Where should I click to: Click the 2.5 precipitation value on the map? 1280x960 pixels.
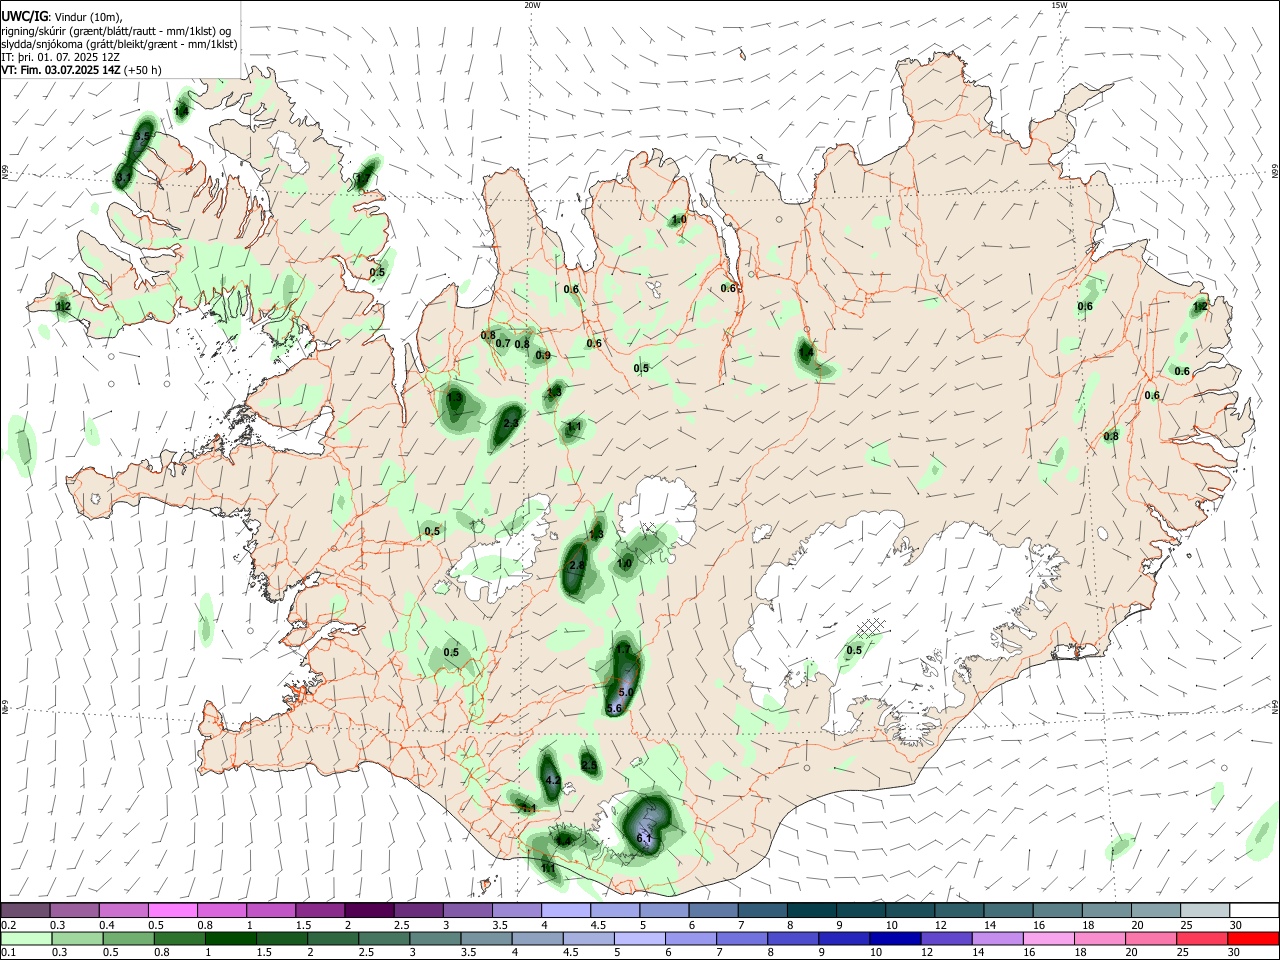coord(589,766)
